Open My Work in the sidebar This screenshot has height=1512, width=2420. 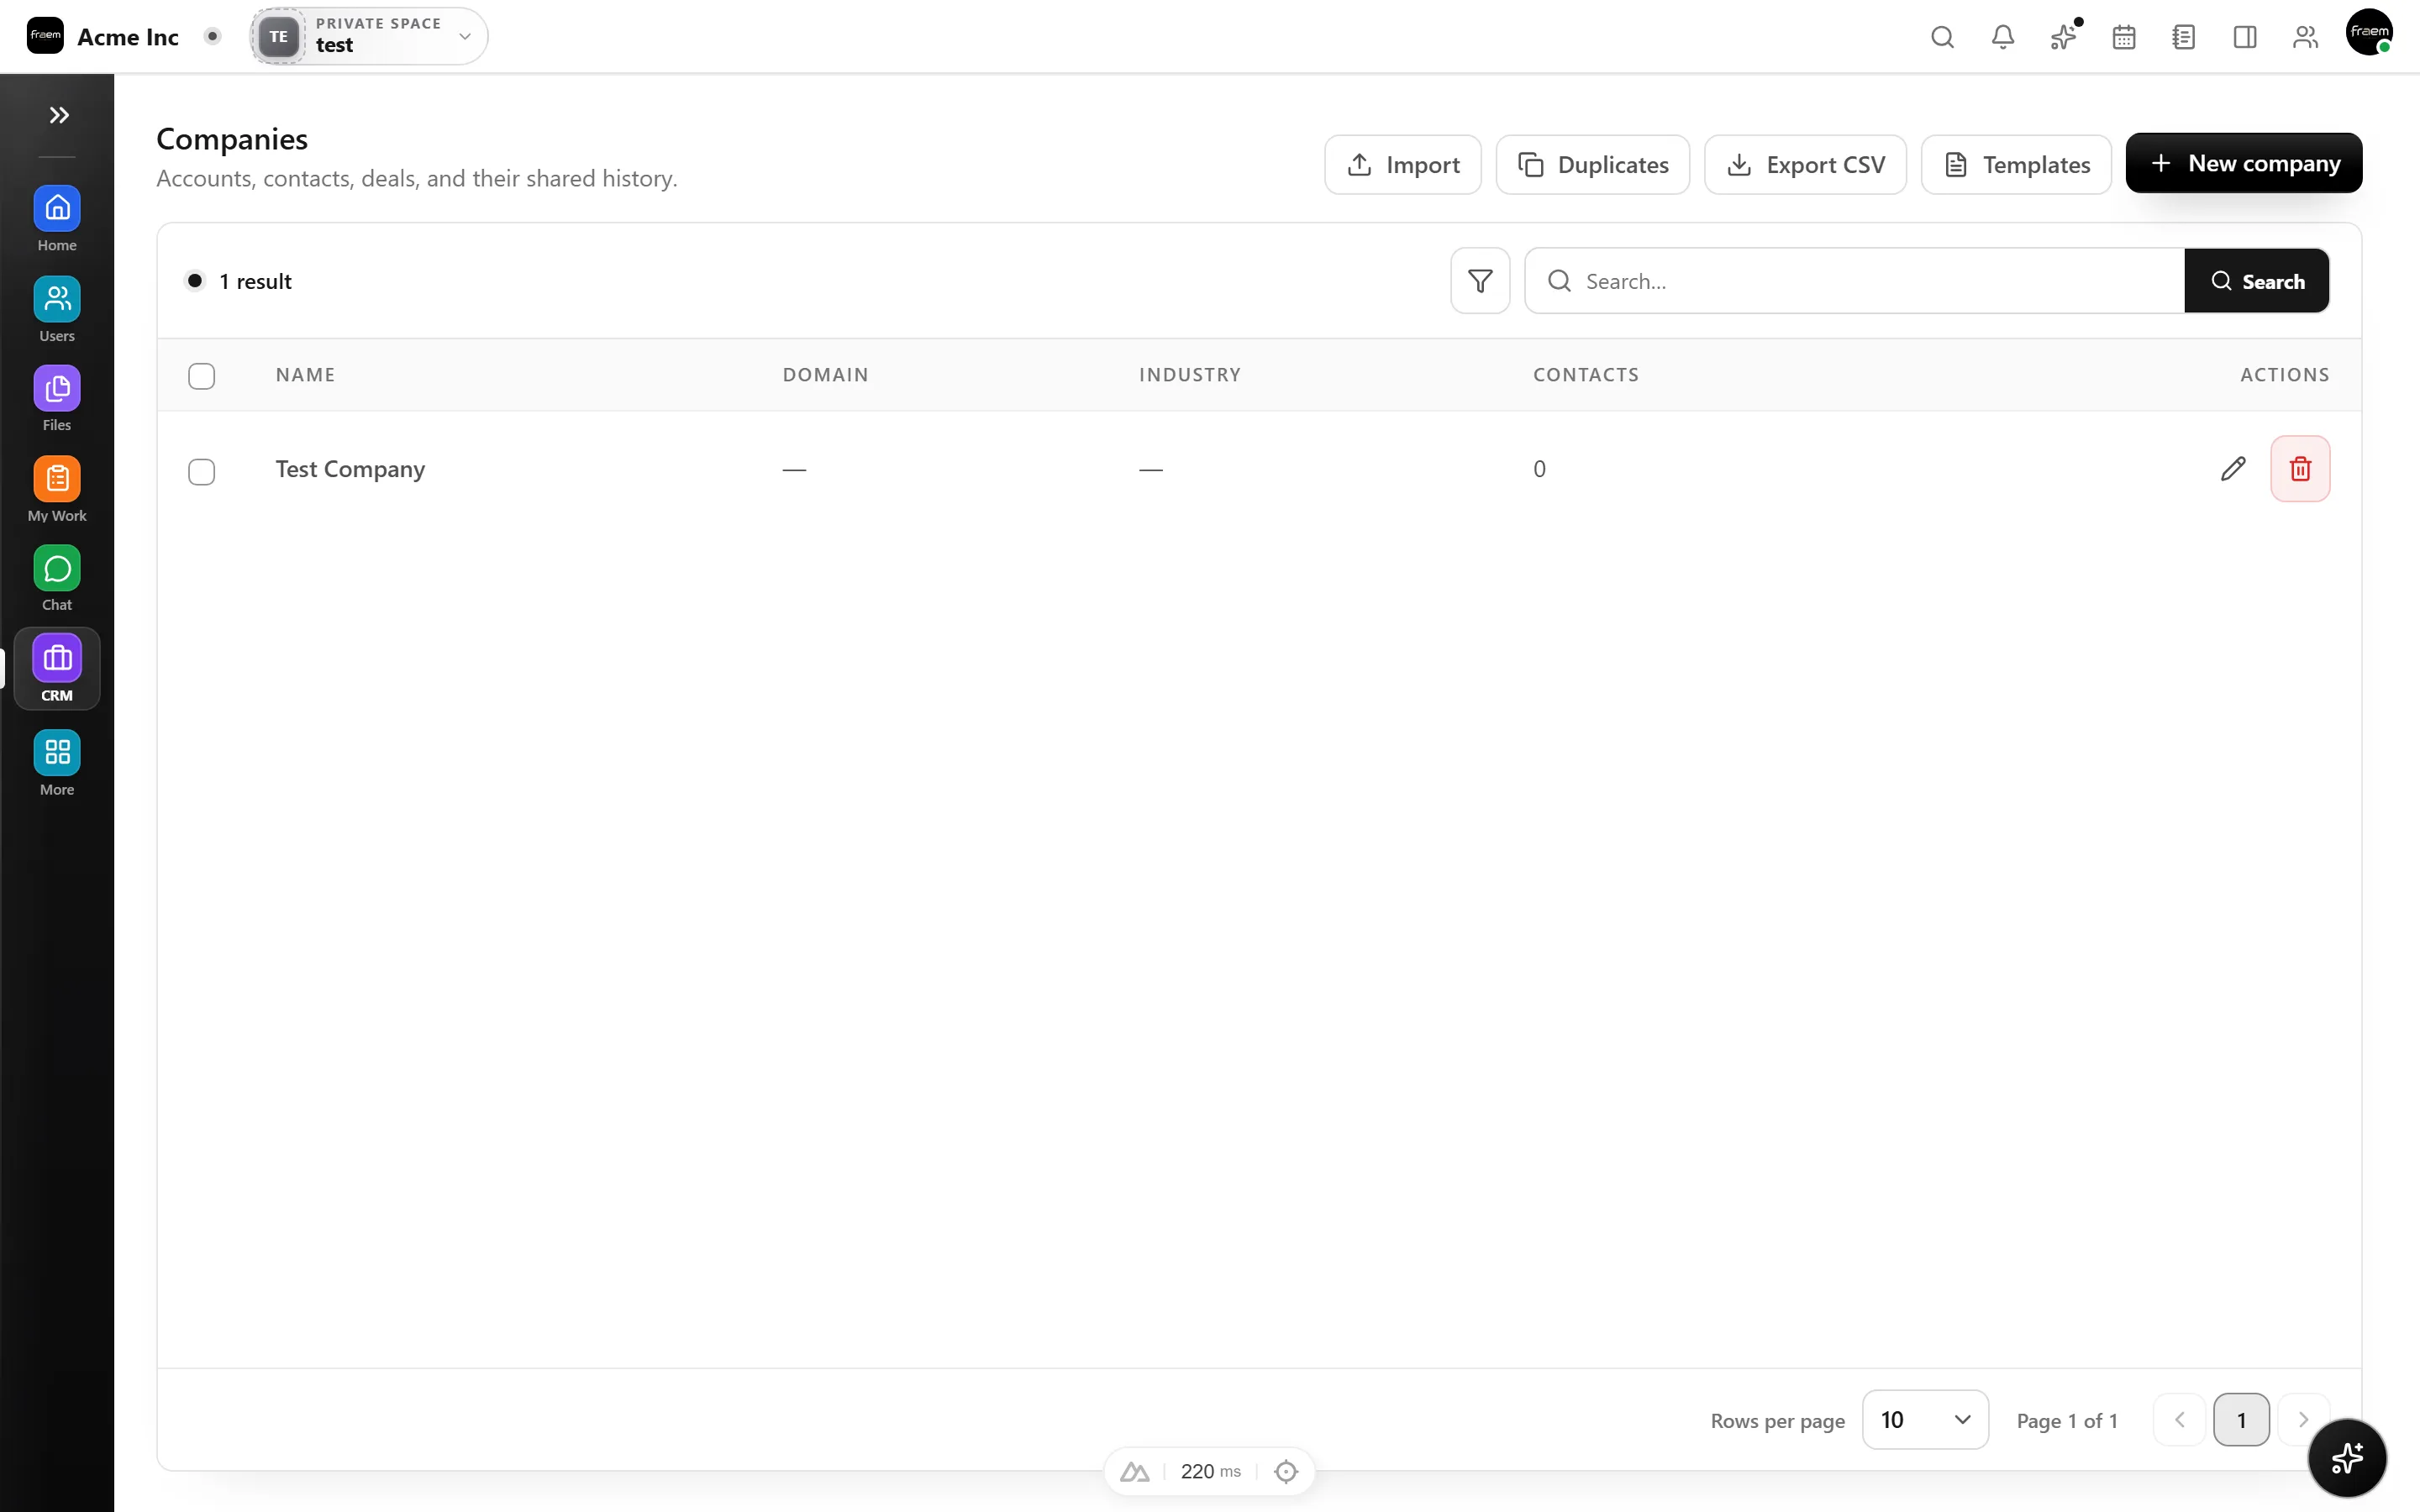pos(57,489)
